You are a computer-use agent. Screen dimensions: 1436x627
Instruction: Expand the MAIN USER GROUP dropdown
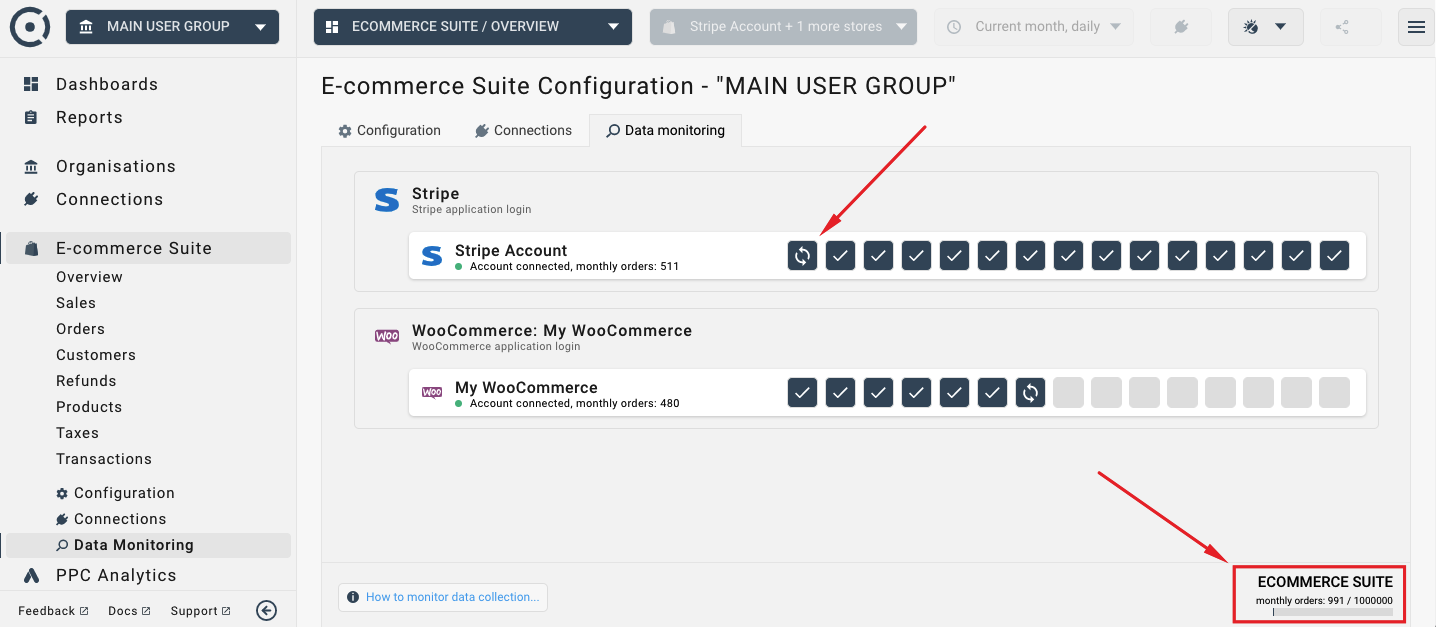(x=172, y=27)
